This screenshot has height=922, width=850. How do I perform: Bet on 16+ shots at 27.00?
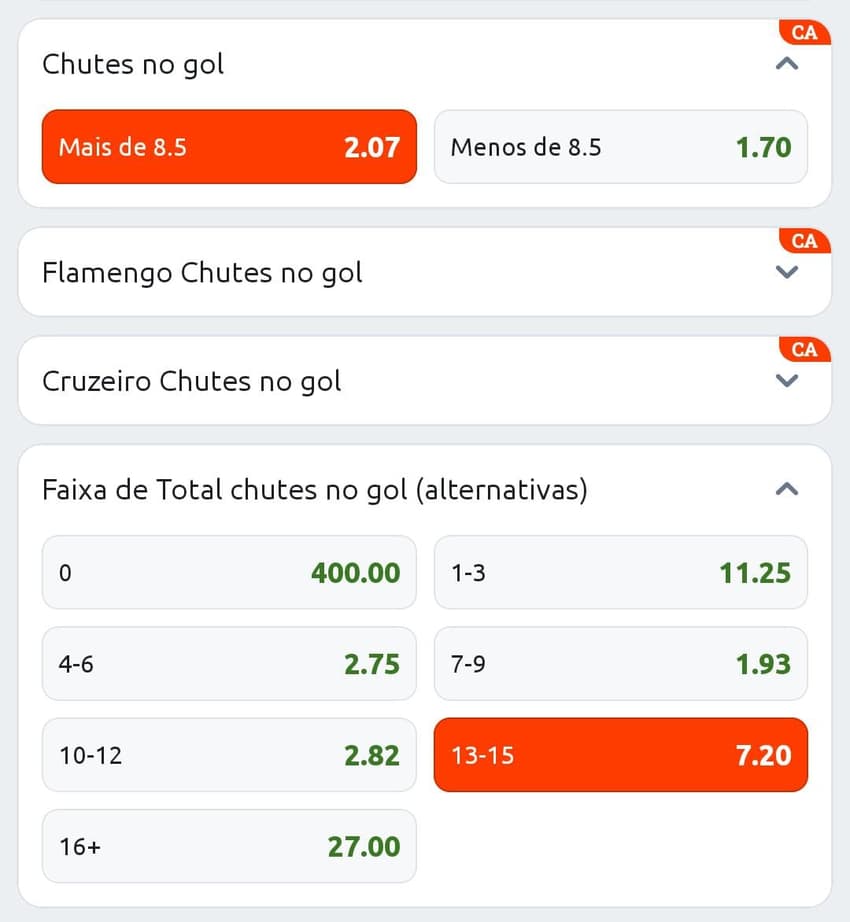229,846
